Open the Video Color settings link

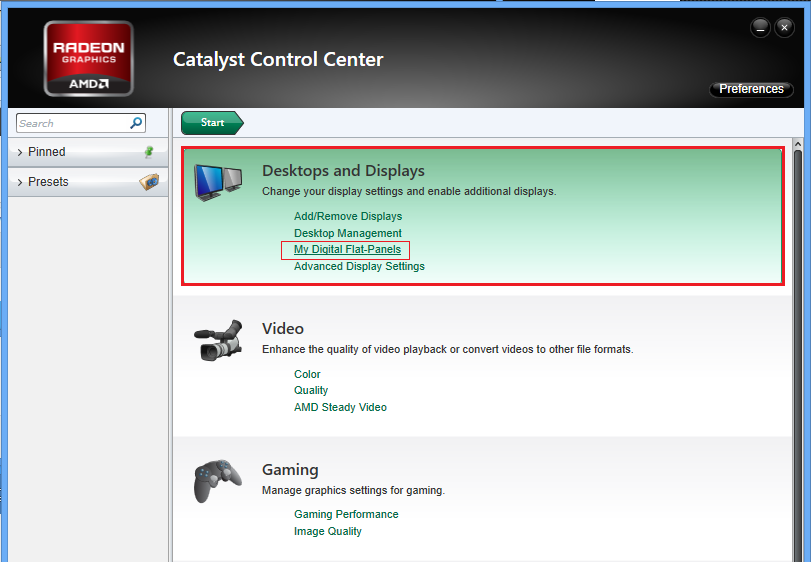(x=307, y=374)
